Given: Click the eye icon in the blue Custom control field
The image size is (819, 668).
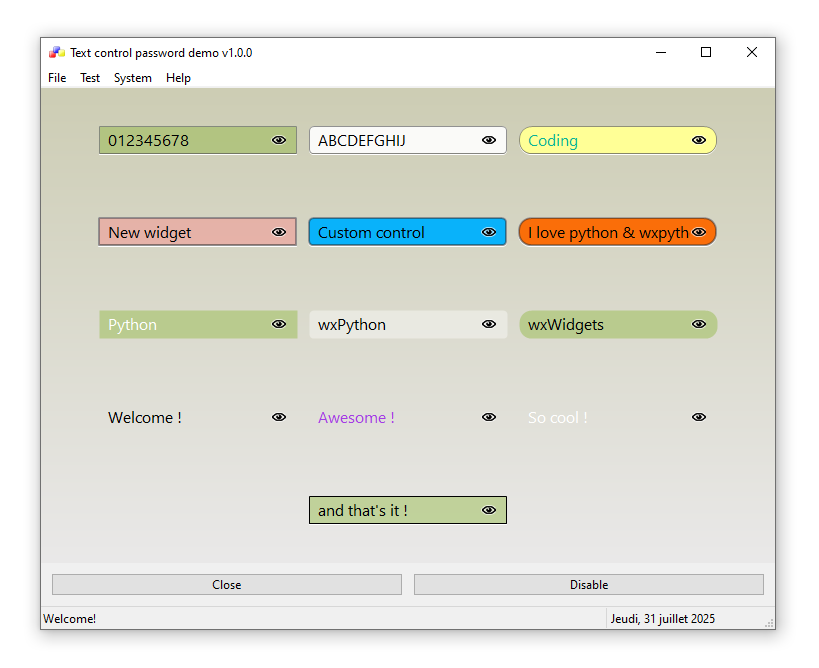Looking at the screenshot, I should [489, 233].
